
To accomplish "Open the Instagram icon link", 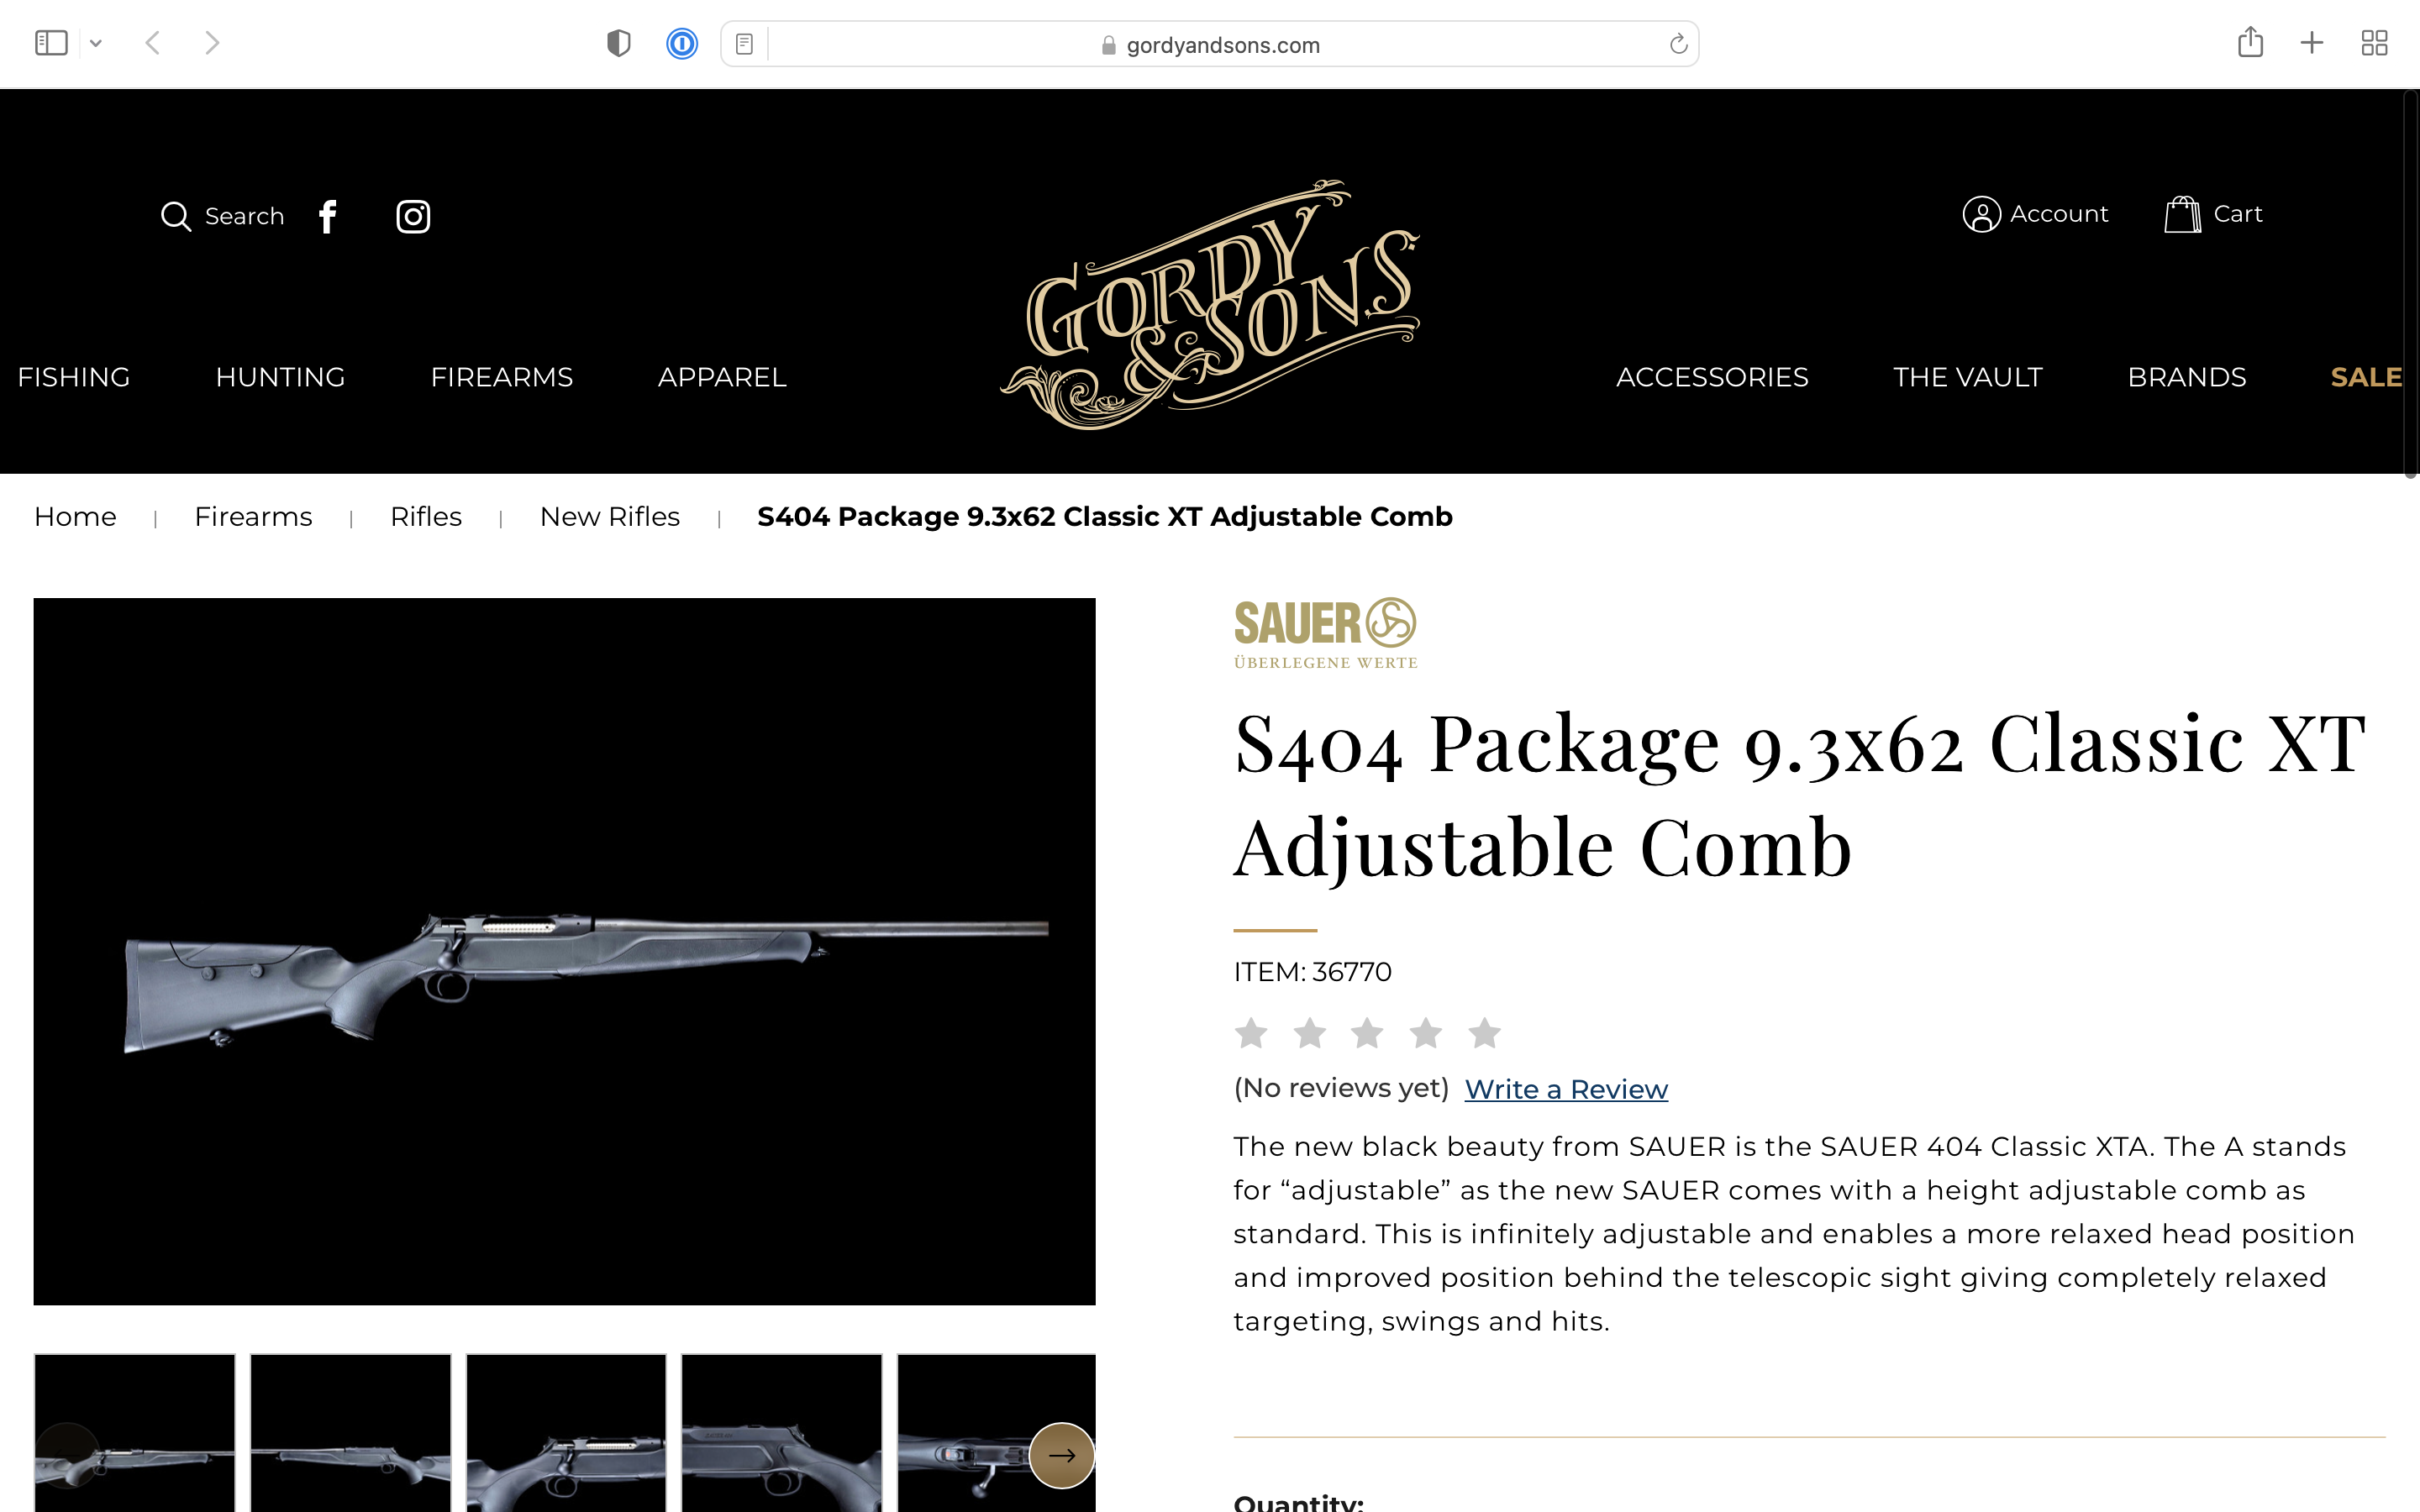I will coord(413,216).
